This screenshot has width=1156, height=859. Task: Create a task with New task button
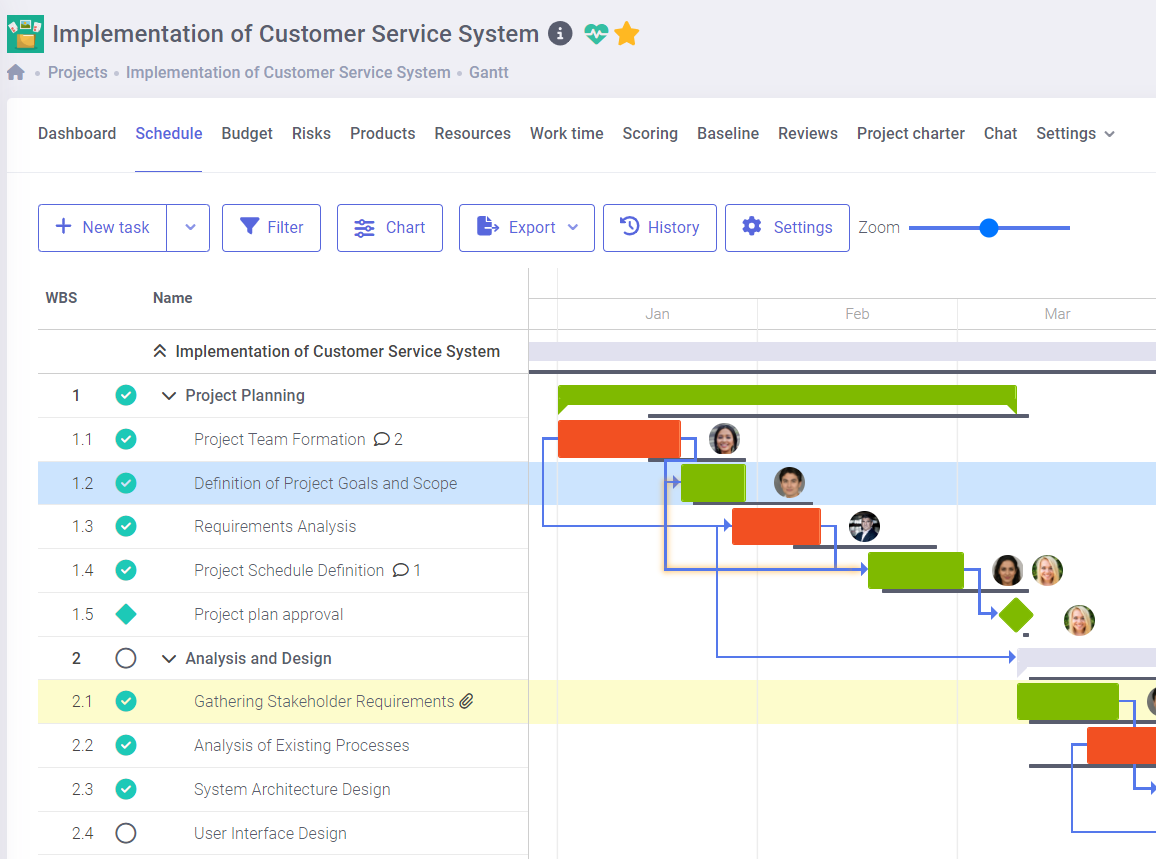[102, 227]
